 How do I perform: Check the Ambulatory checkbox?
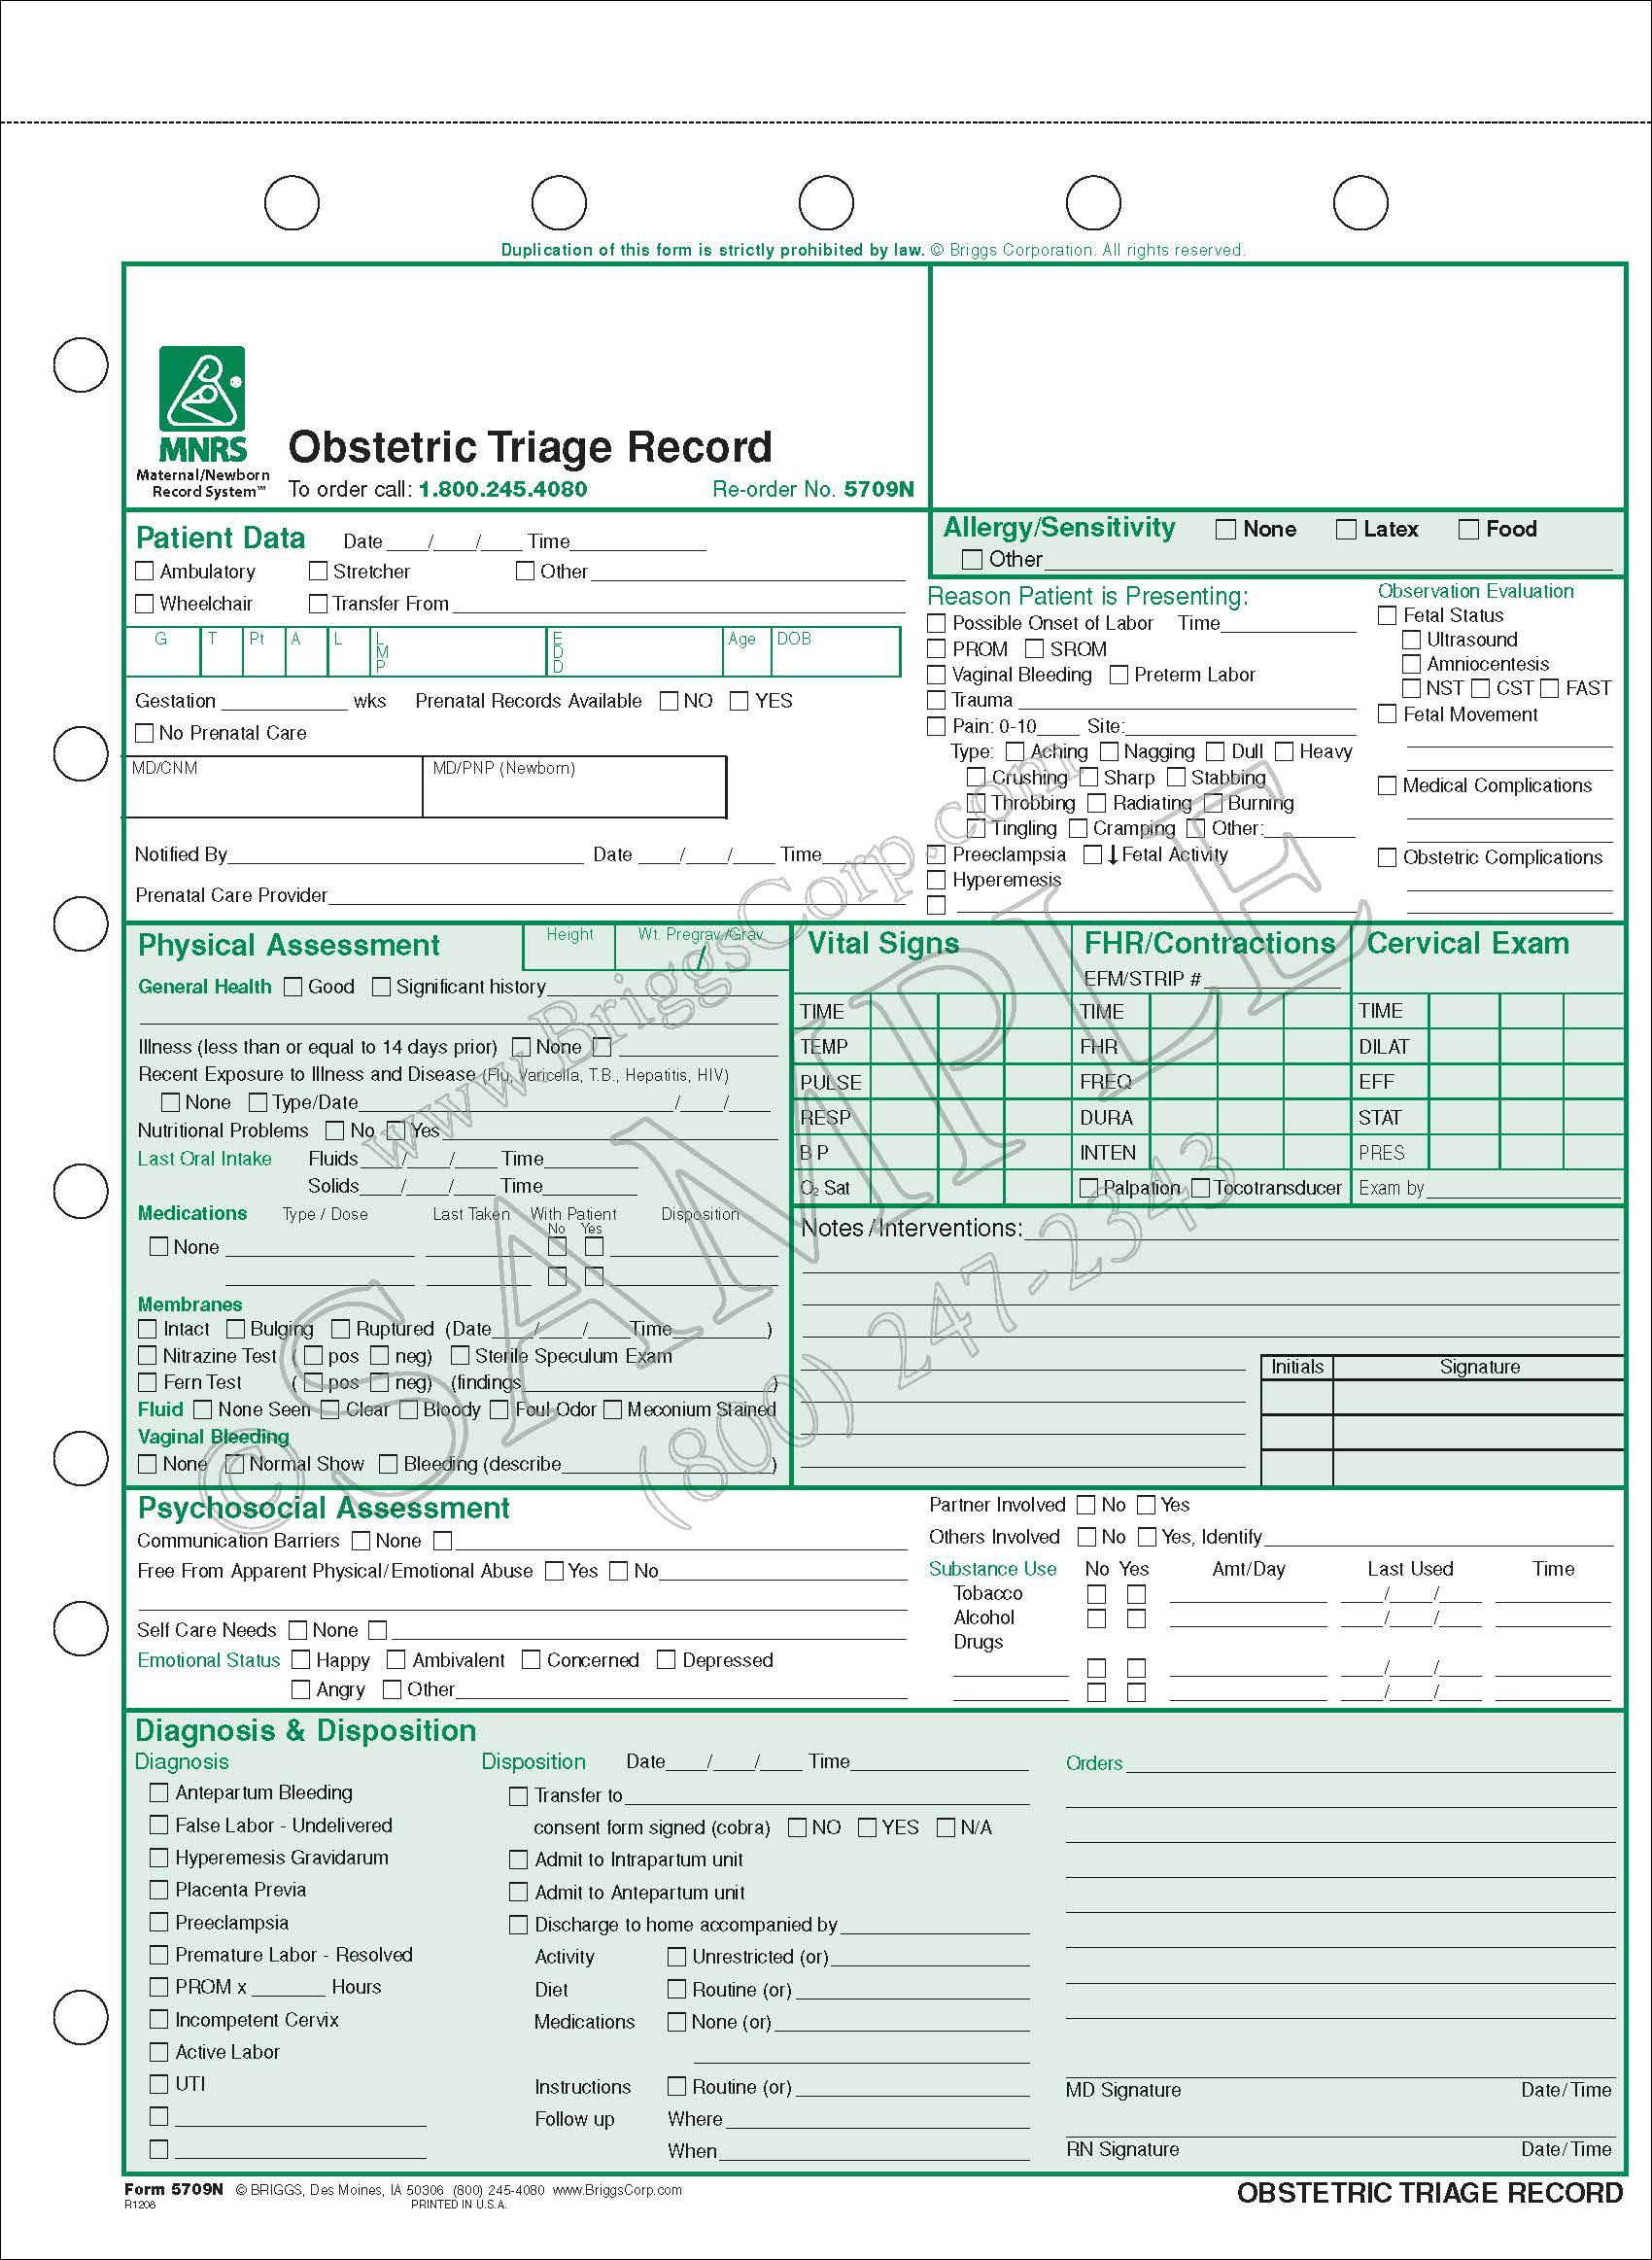coord(145,571)
